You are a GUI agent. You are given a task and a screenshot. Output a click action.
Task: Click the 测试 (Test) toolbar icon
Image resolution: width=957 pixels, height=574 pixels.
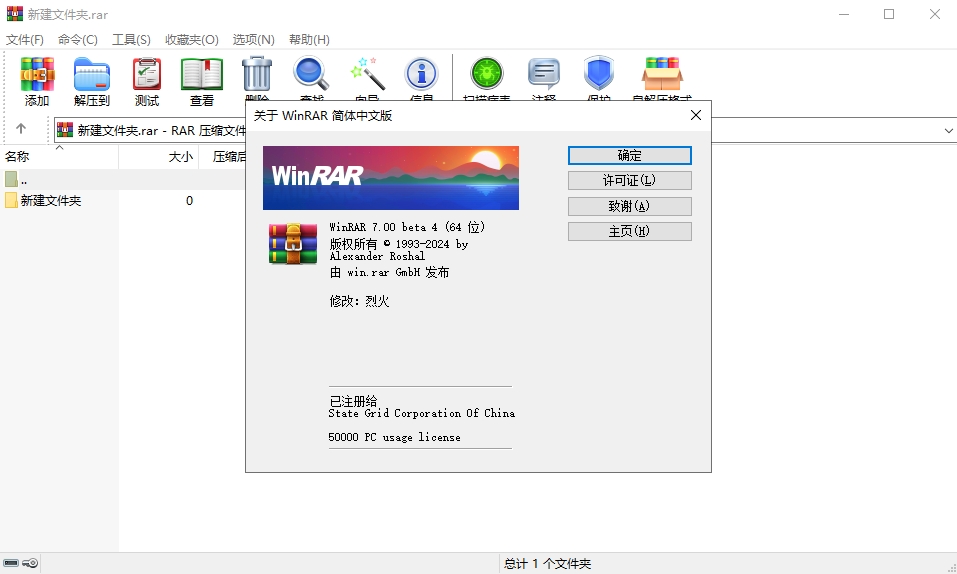[147, 75]
